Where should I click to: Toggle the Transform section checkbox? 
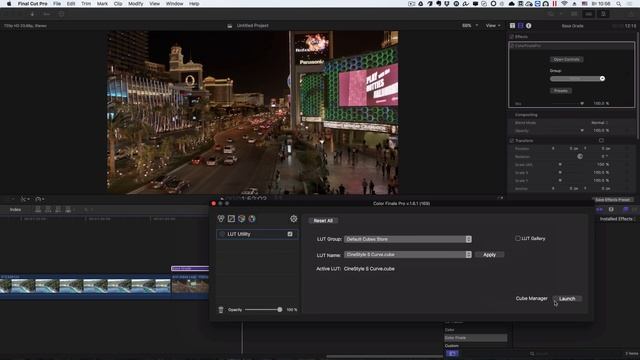(511, 141)
